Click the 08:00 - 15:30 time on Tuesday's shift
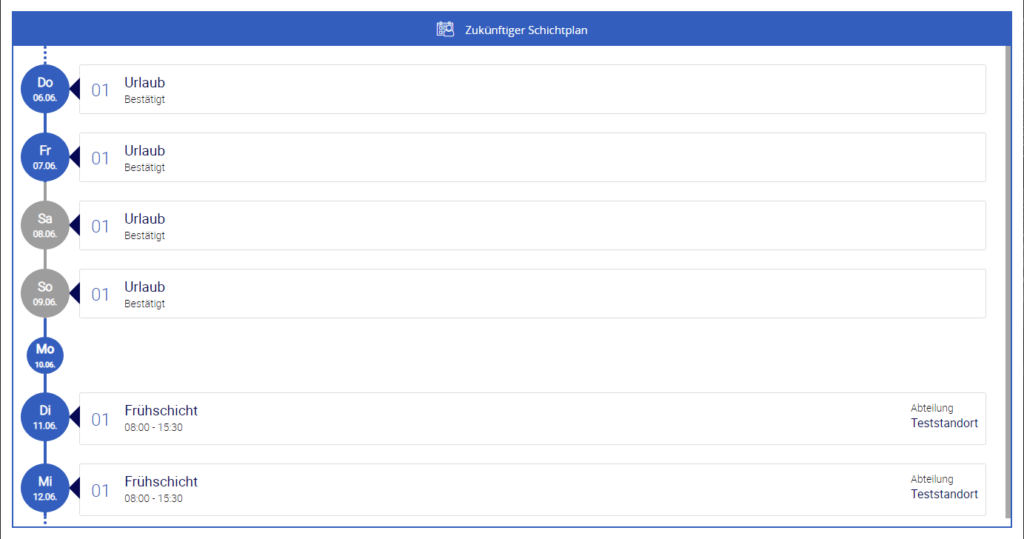 coord(153,427)
